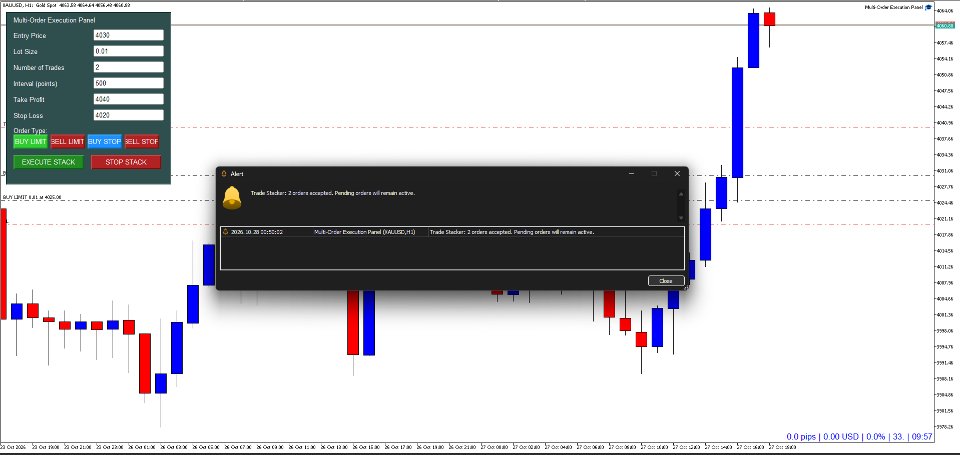
Task: Click the down arrow of the alert message scrollbar
Action: [680, 217]
